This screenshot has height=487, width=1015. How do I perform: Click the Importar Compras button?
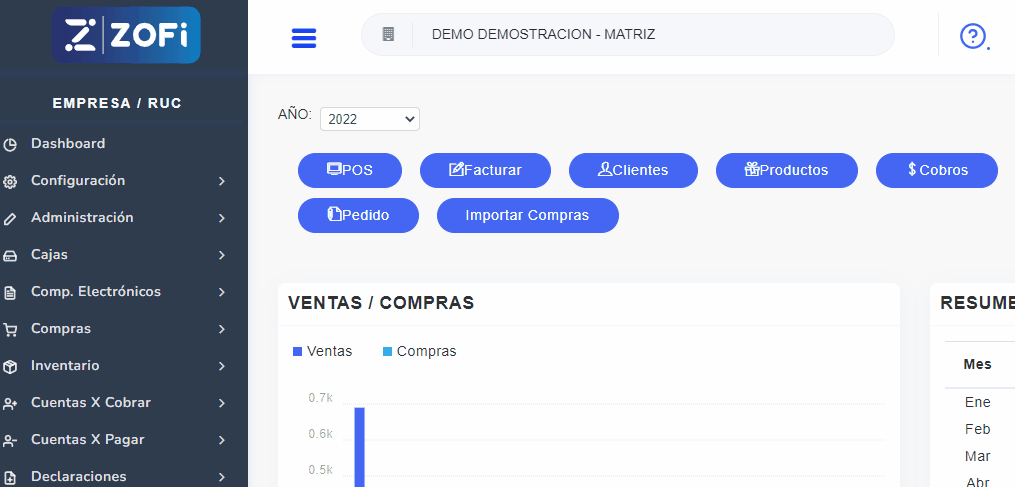(527, 215)
